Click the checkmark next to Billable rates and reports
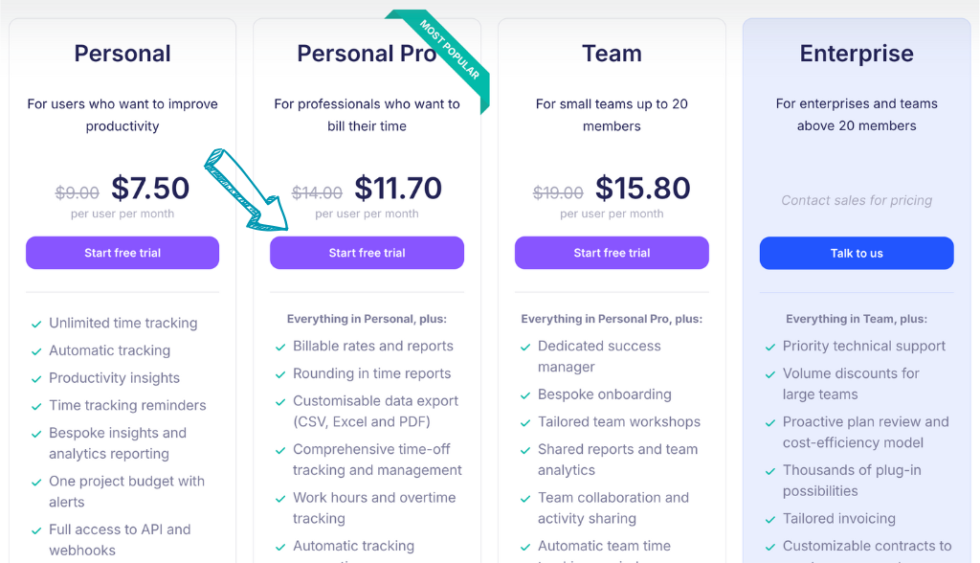 [x=280, y=347]
